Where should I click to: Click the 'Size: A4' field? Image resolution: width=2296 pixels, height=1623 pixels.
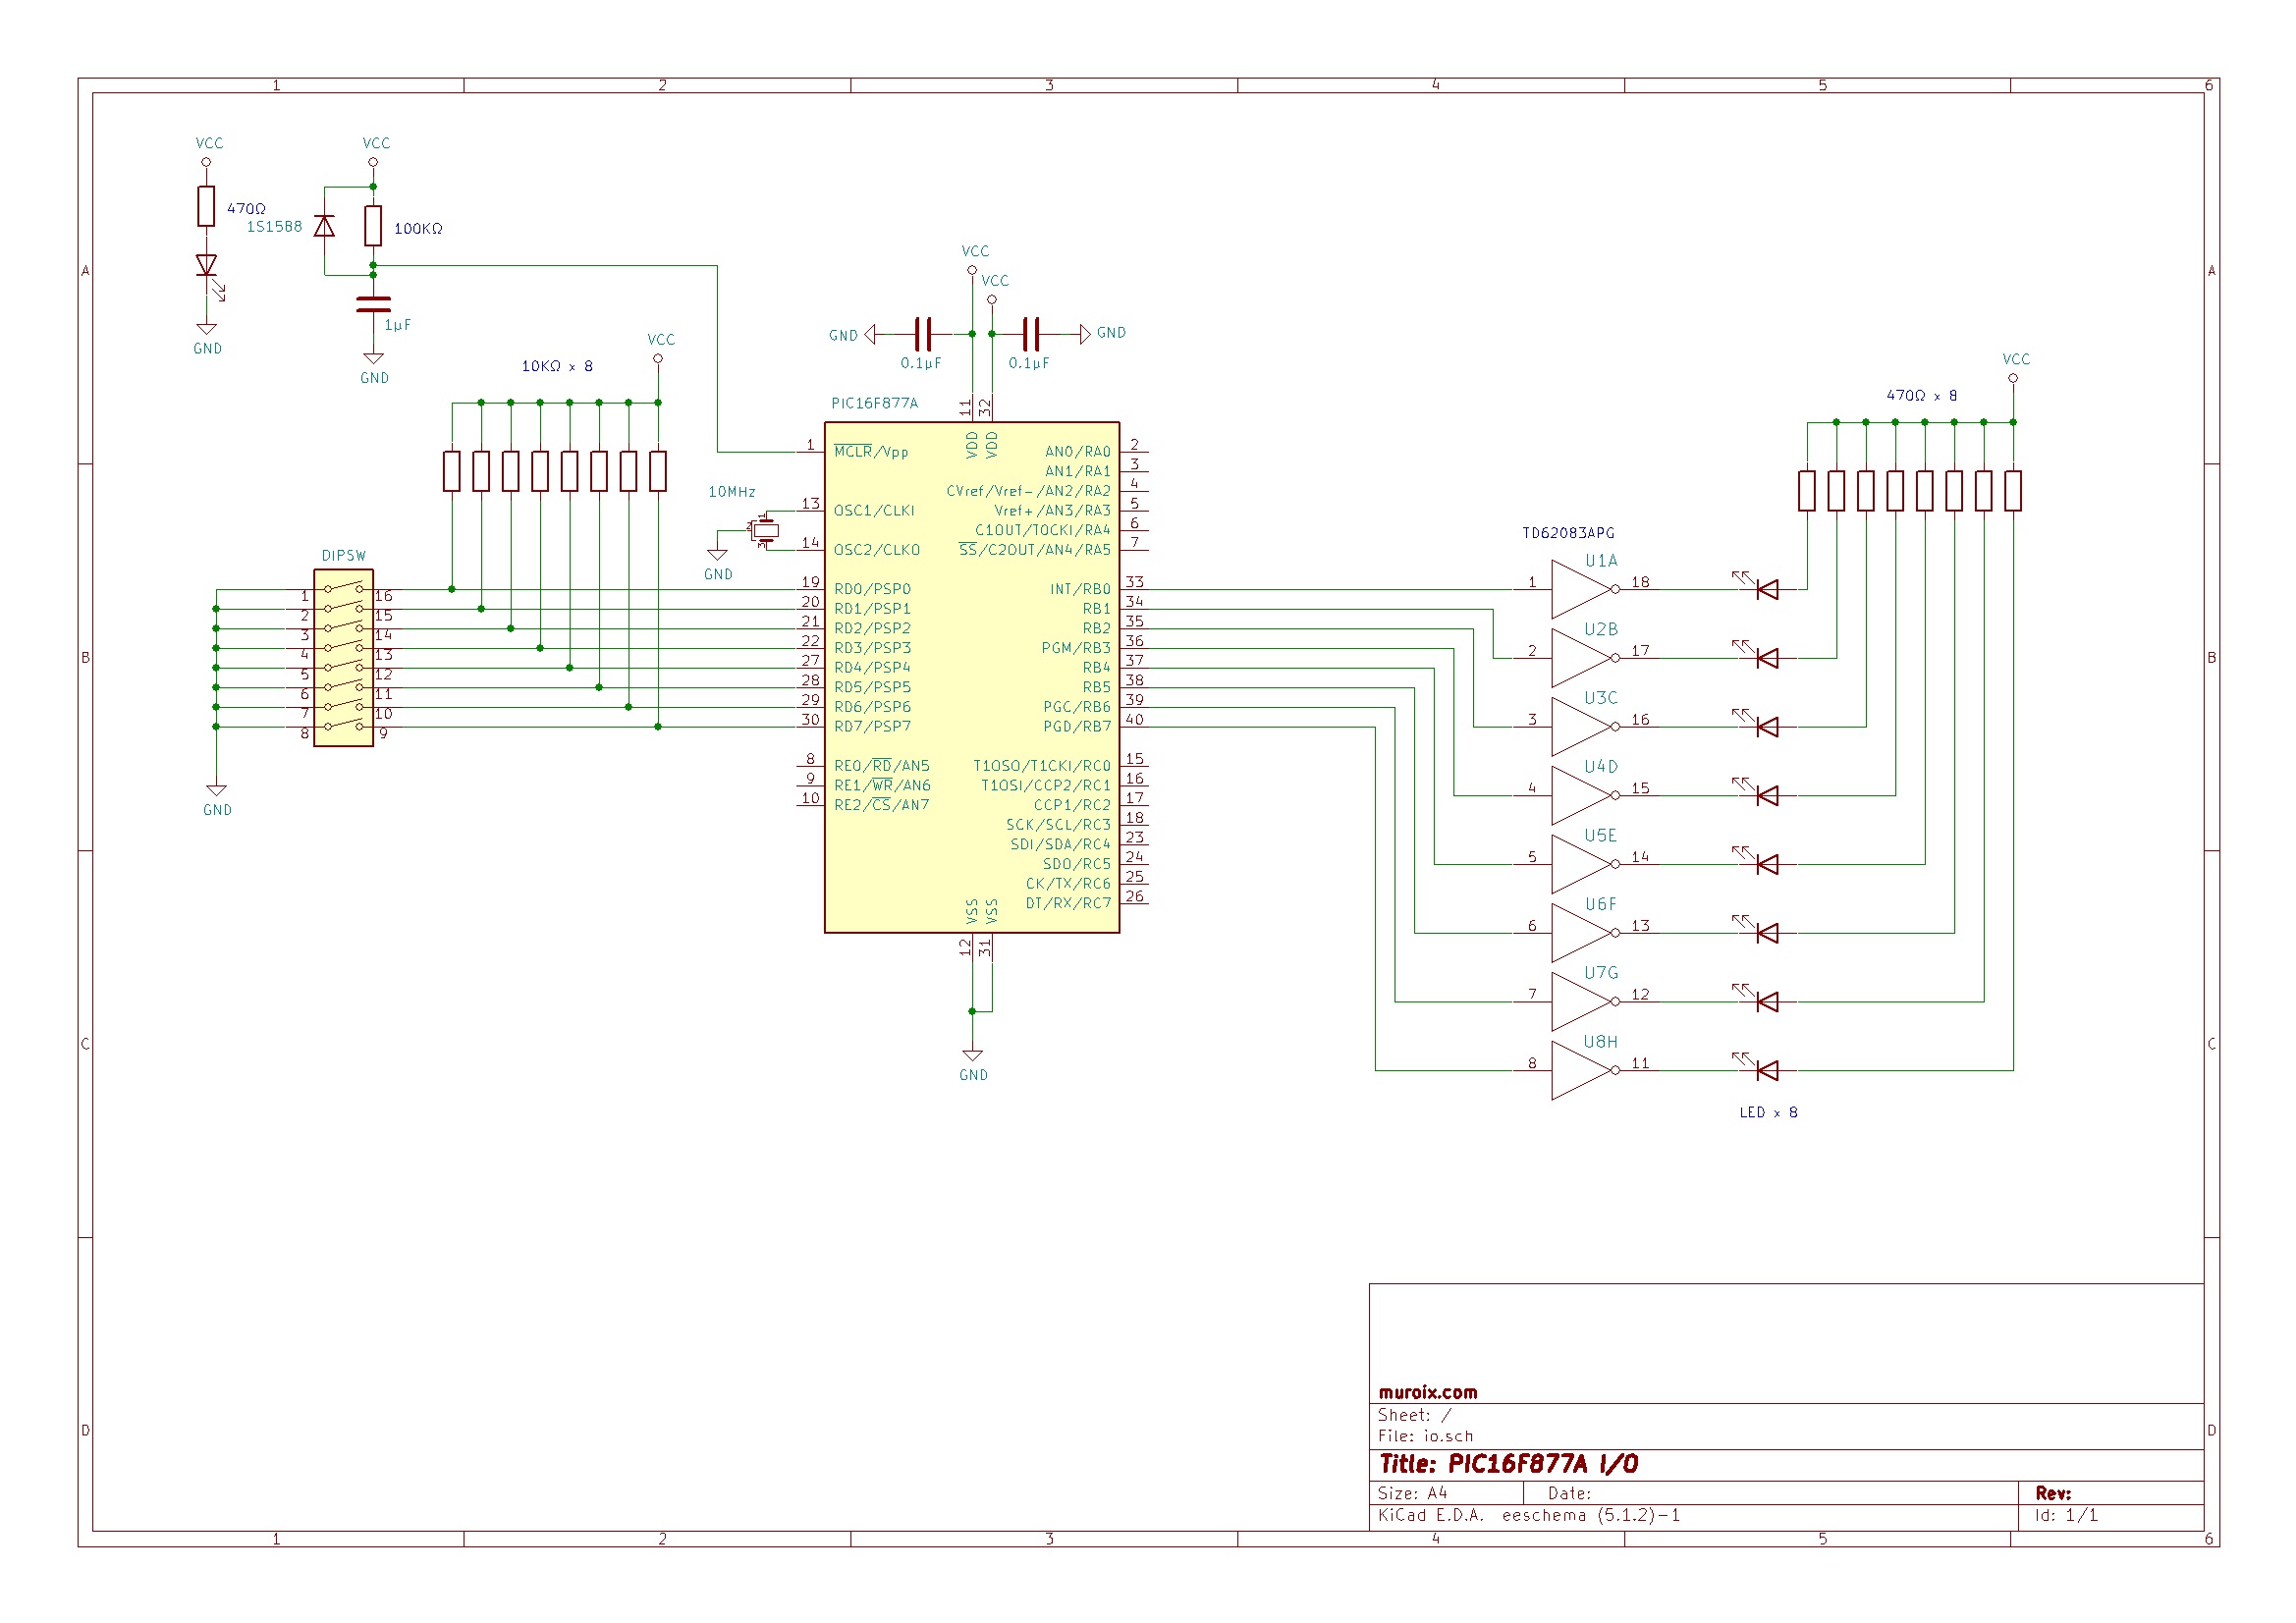click(1412, 1493)
